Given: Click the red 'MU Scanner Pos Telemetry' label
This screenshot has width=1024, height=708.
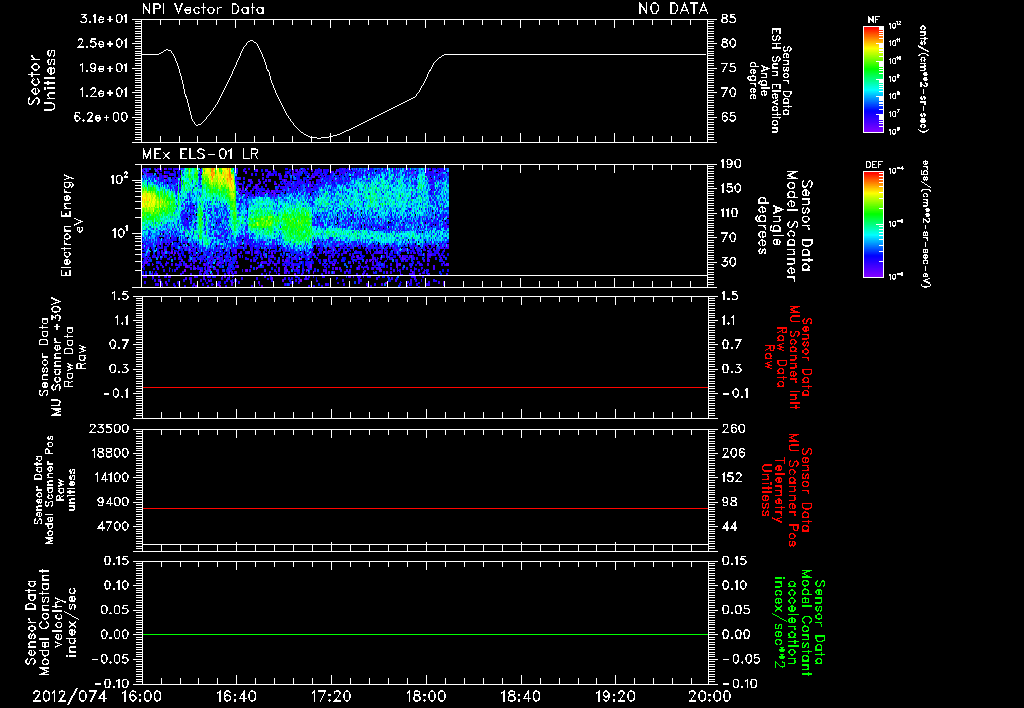Looking at the screenshot, I should [786, 490].
